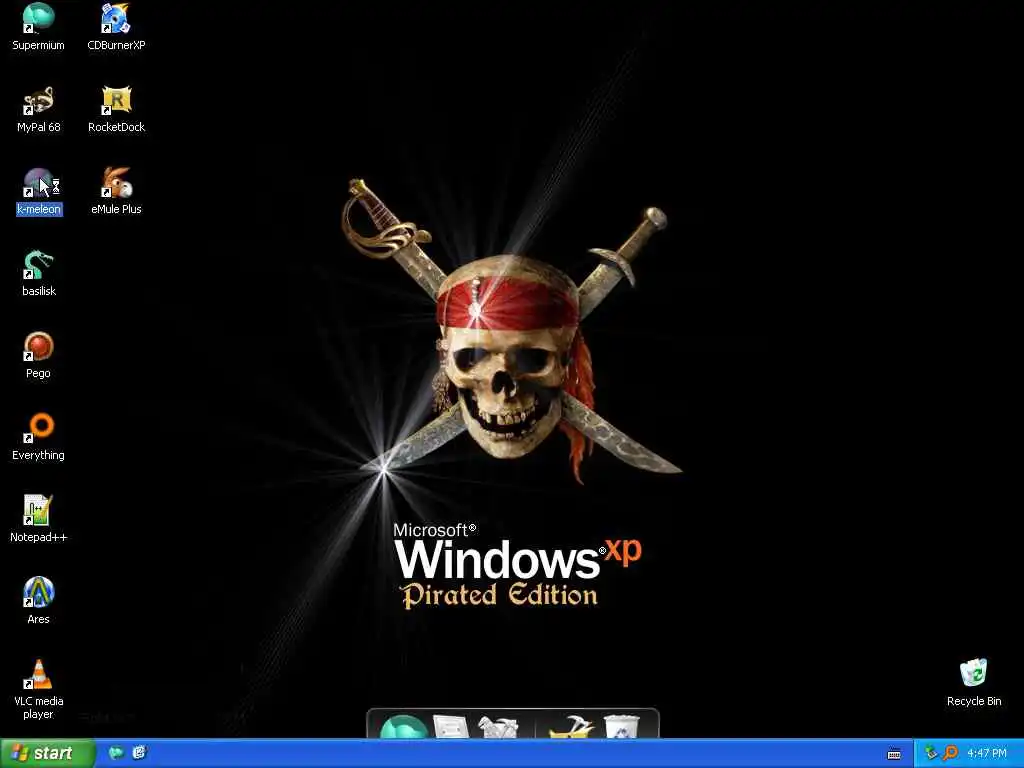This screenshot has width=1024, height=768.
Task: Launch eMule Plus from the desktop
Action: [x=116, y=191]
